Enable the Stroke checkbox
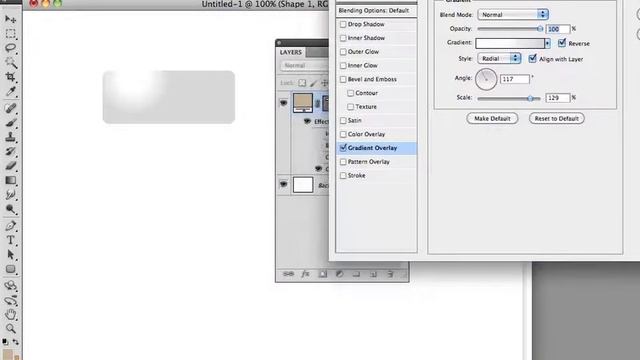640x360 pixels. pos(343,176)
